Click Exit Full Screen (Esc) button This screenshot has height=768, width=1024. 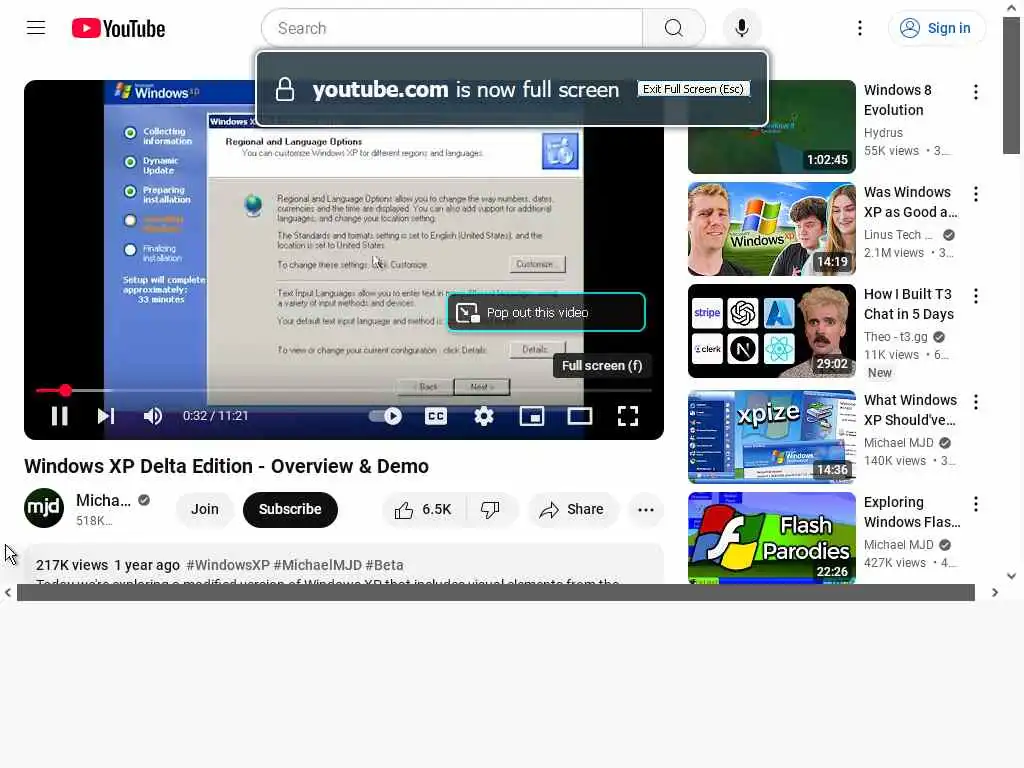(694, 89)
